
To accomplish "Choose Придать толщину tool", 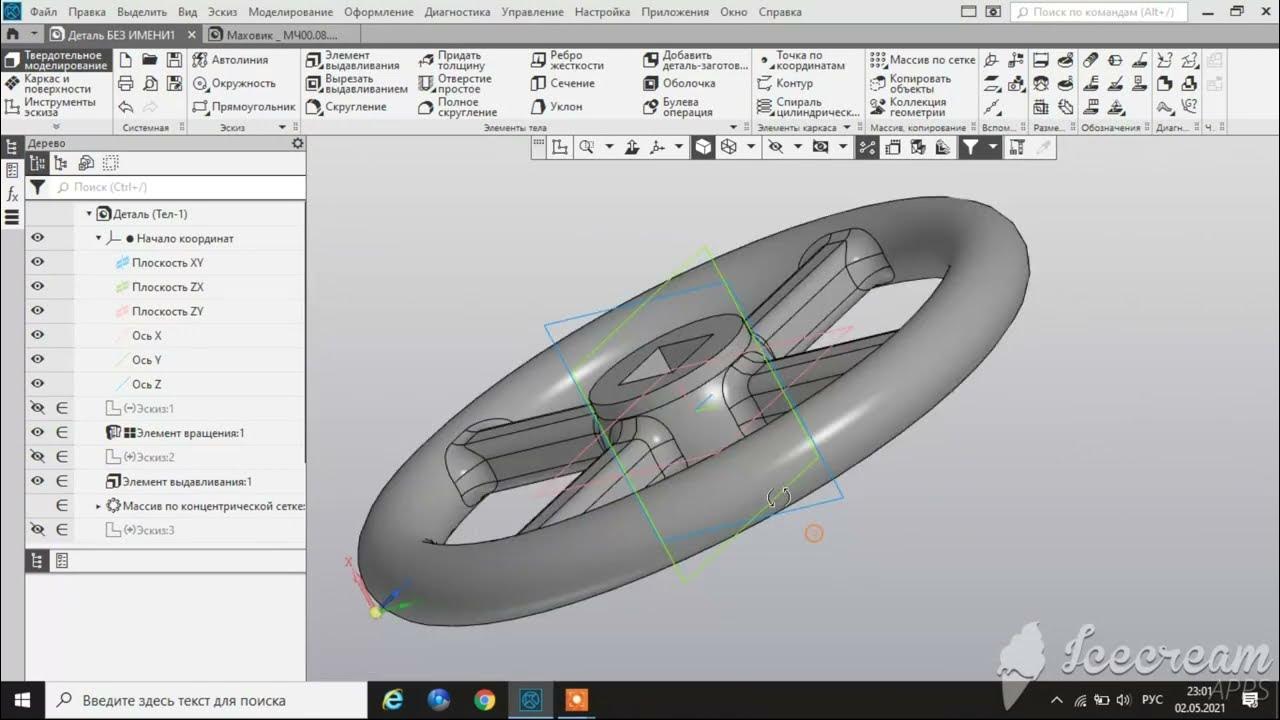I will click(451, 60).
